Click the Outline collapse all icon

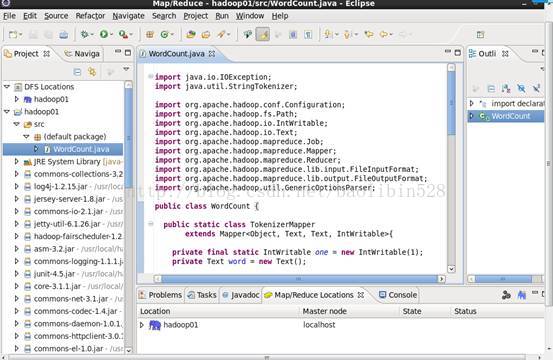[491, 89]
